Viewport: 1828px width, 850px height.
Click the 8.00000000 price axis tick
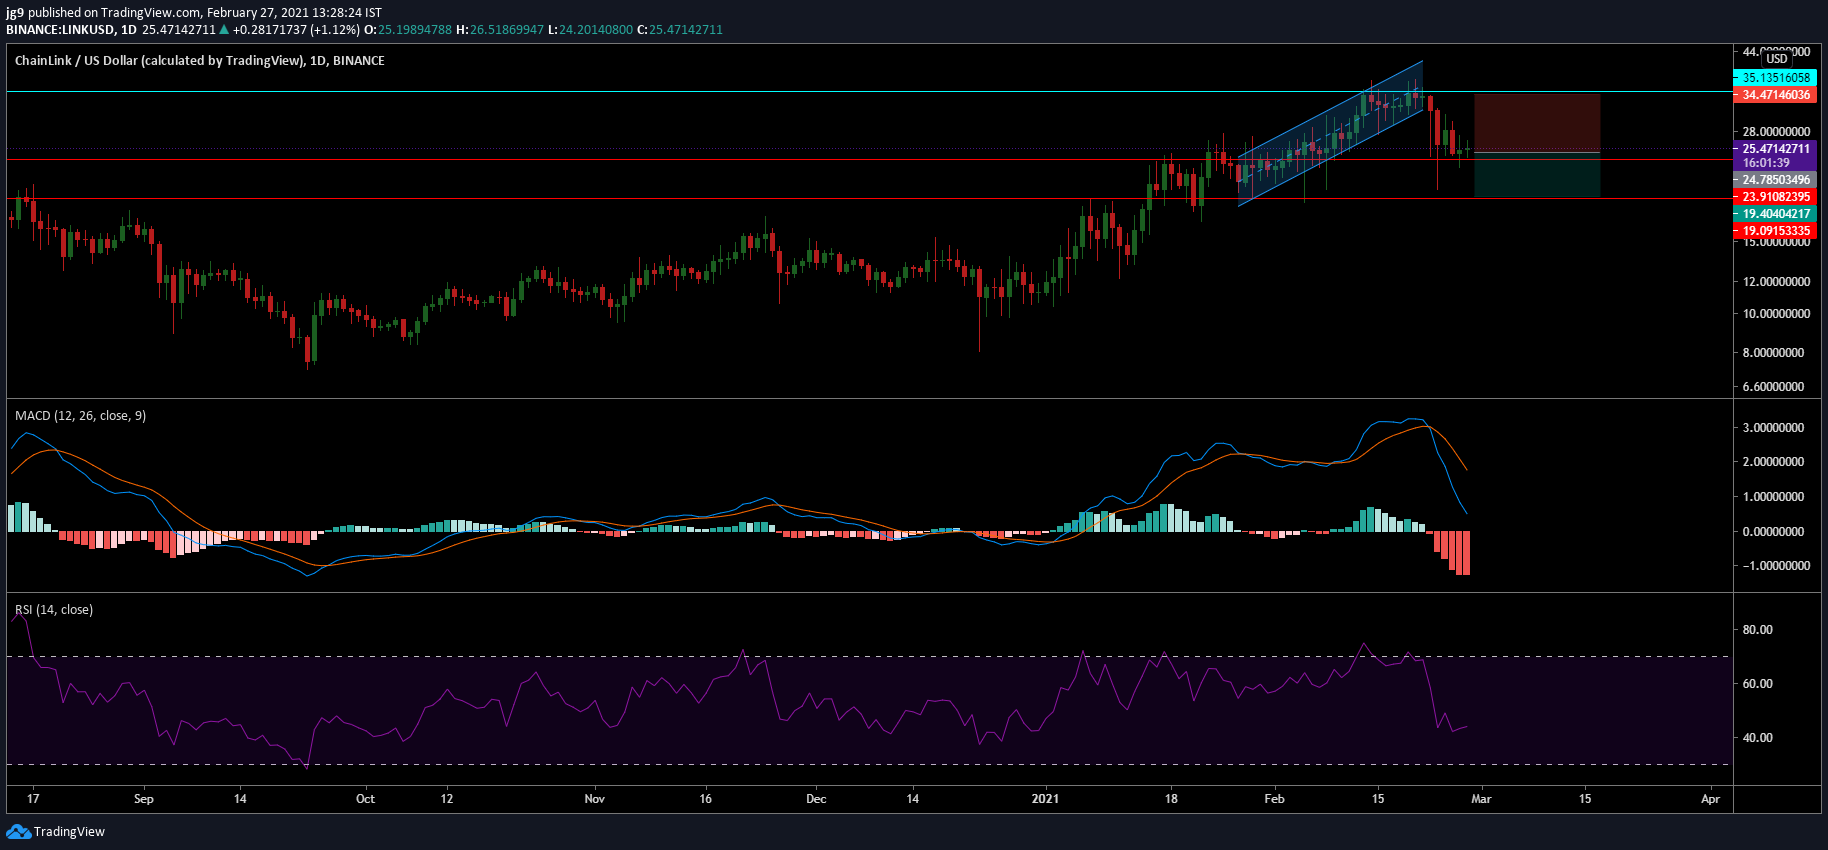point(1773,353)
